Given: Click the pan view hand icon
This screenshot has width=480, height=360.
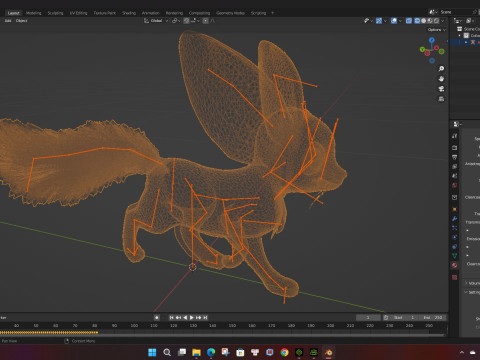Looking at the screenshot, I should click(x=441, y=79).
